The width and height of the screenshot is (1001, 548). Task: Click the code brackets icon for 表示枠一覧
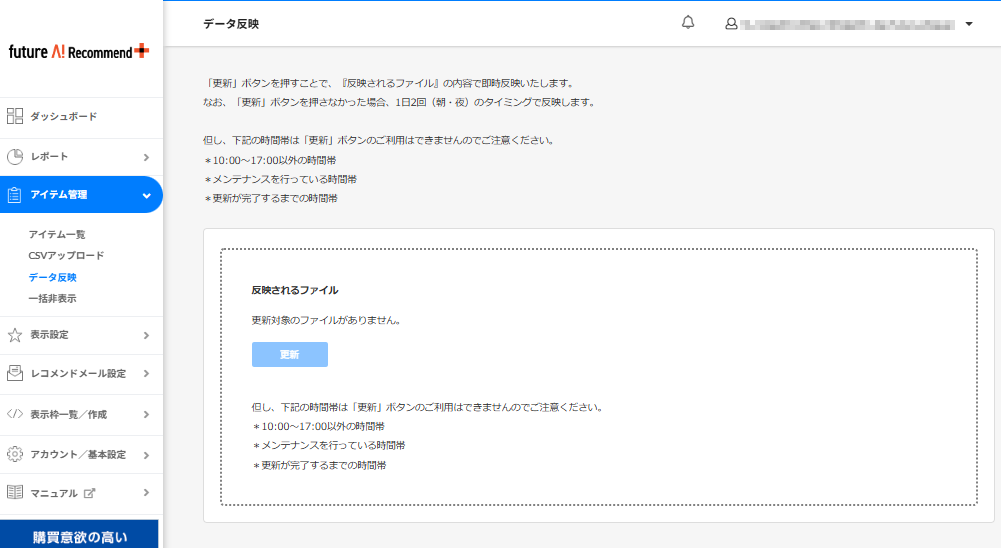point(15,414)
